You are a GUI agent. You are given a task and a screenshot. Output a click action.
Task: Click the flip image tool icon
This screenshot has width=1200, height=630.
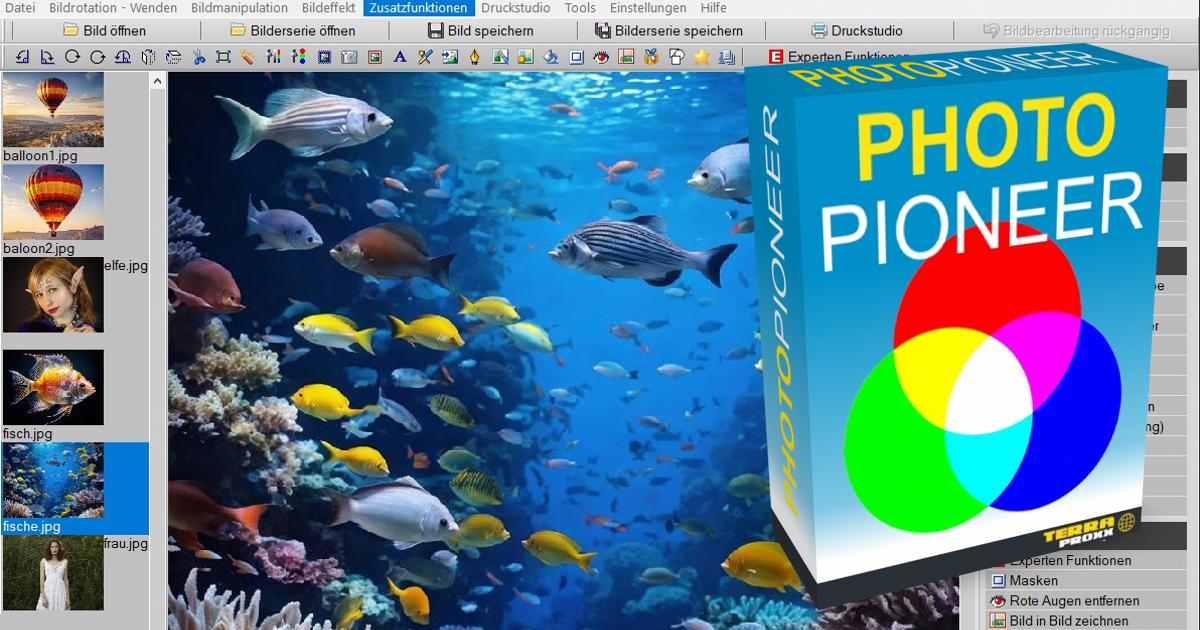[147, 57]
